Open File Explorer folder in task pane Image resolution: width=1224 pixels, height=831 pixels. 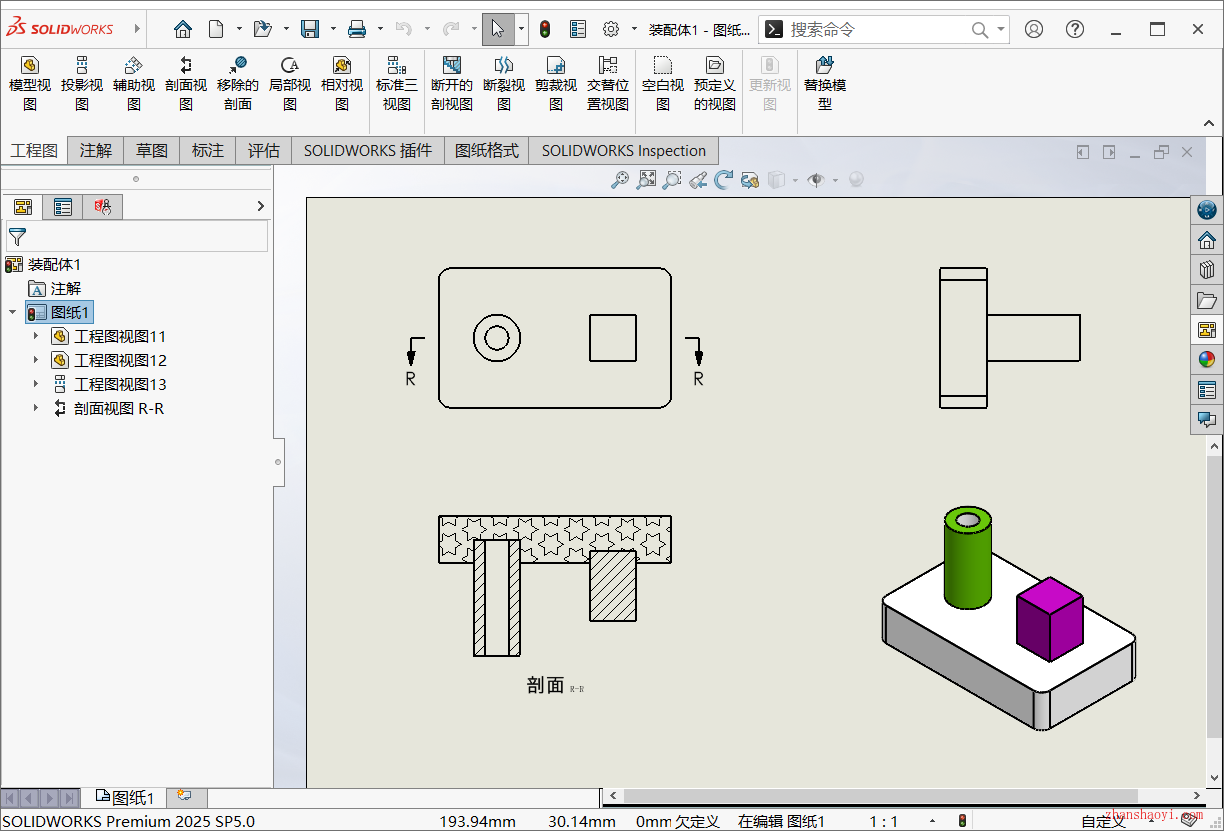1207,300
